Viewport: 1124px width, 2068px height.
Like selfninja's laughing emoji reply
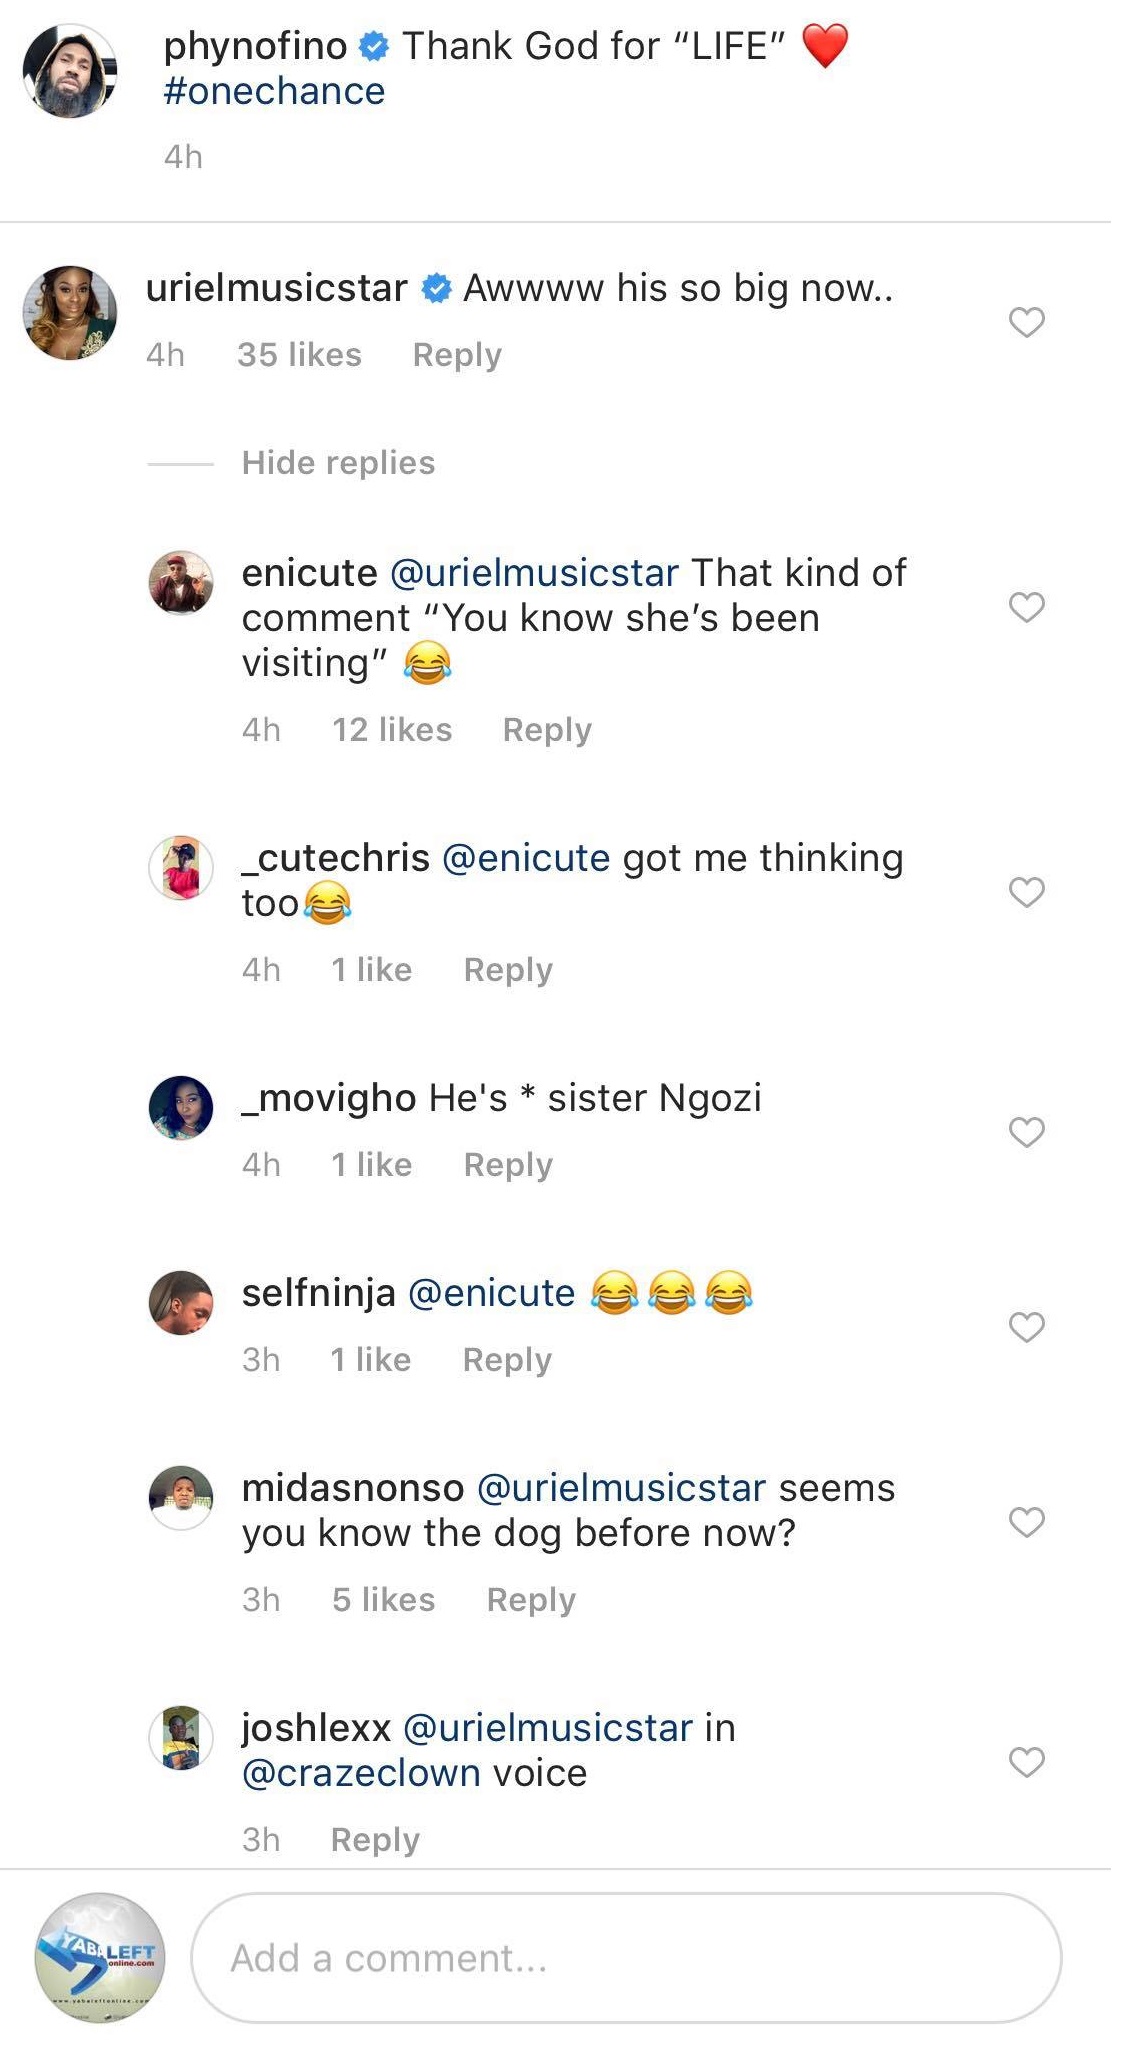point(1026,1327)
